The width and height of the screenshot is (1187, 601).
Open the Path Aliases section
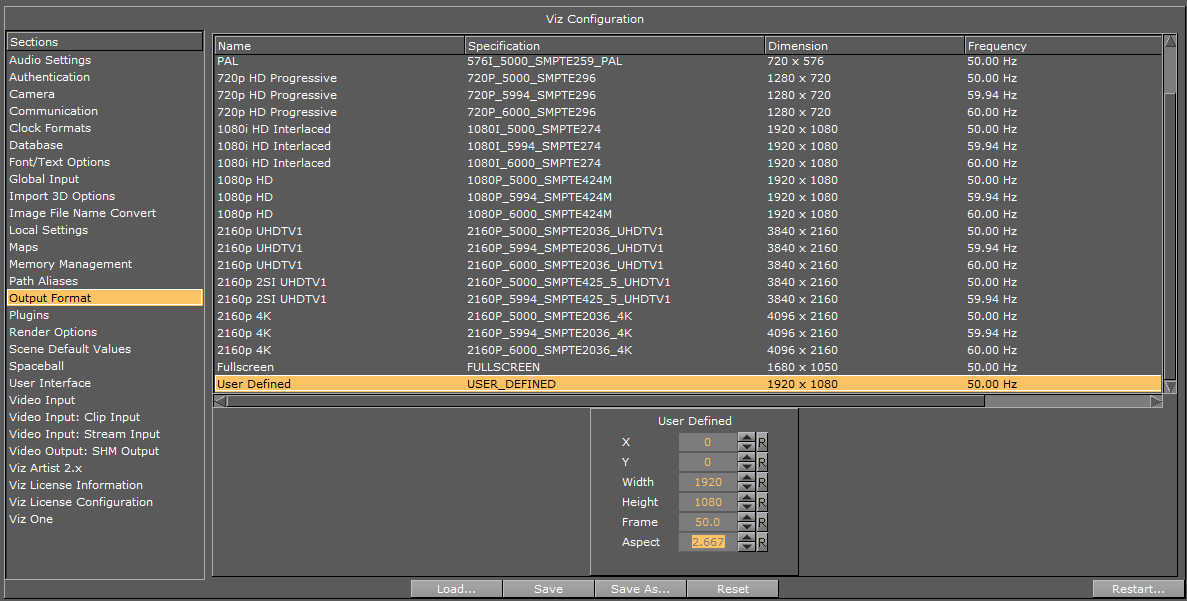point(104,282)
